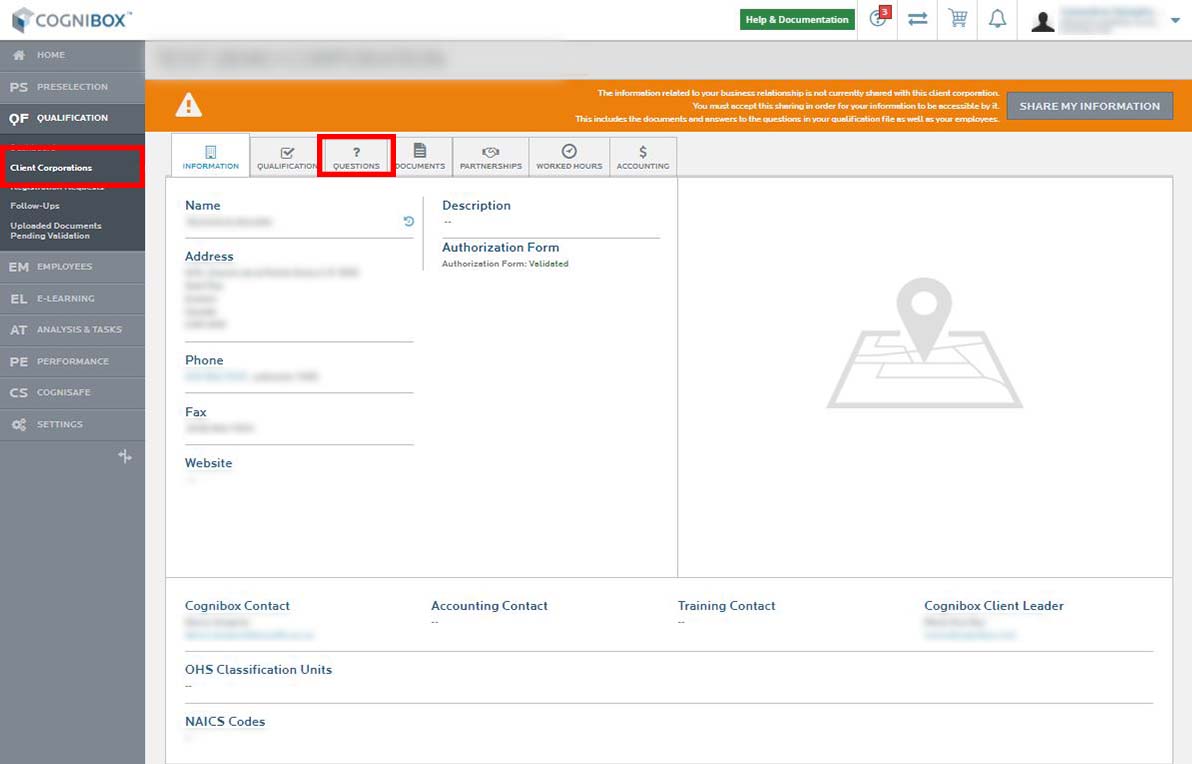
Task: Click the Share My Information button
Action: [x=1089, y=106]
